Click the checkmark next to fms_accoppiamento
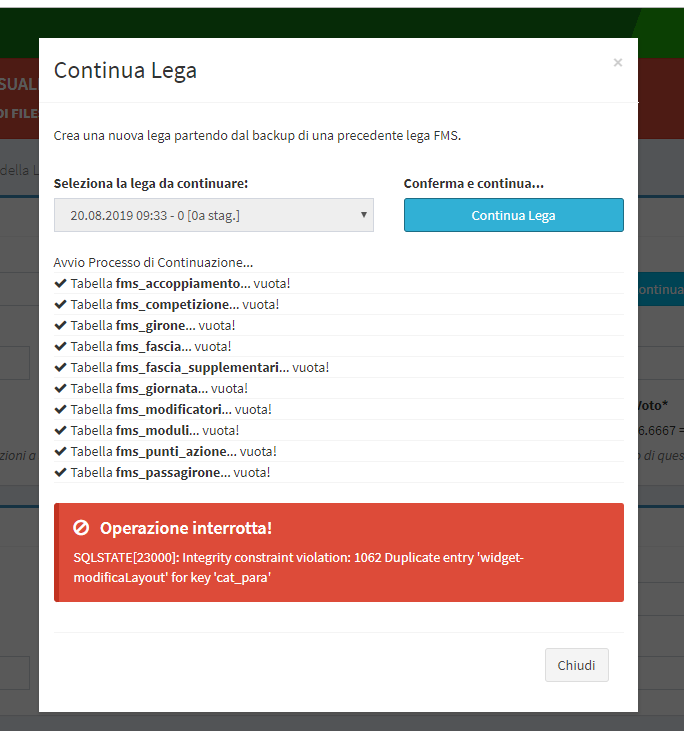 61,284
